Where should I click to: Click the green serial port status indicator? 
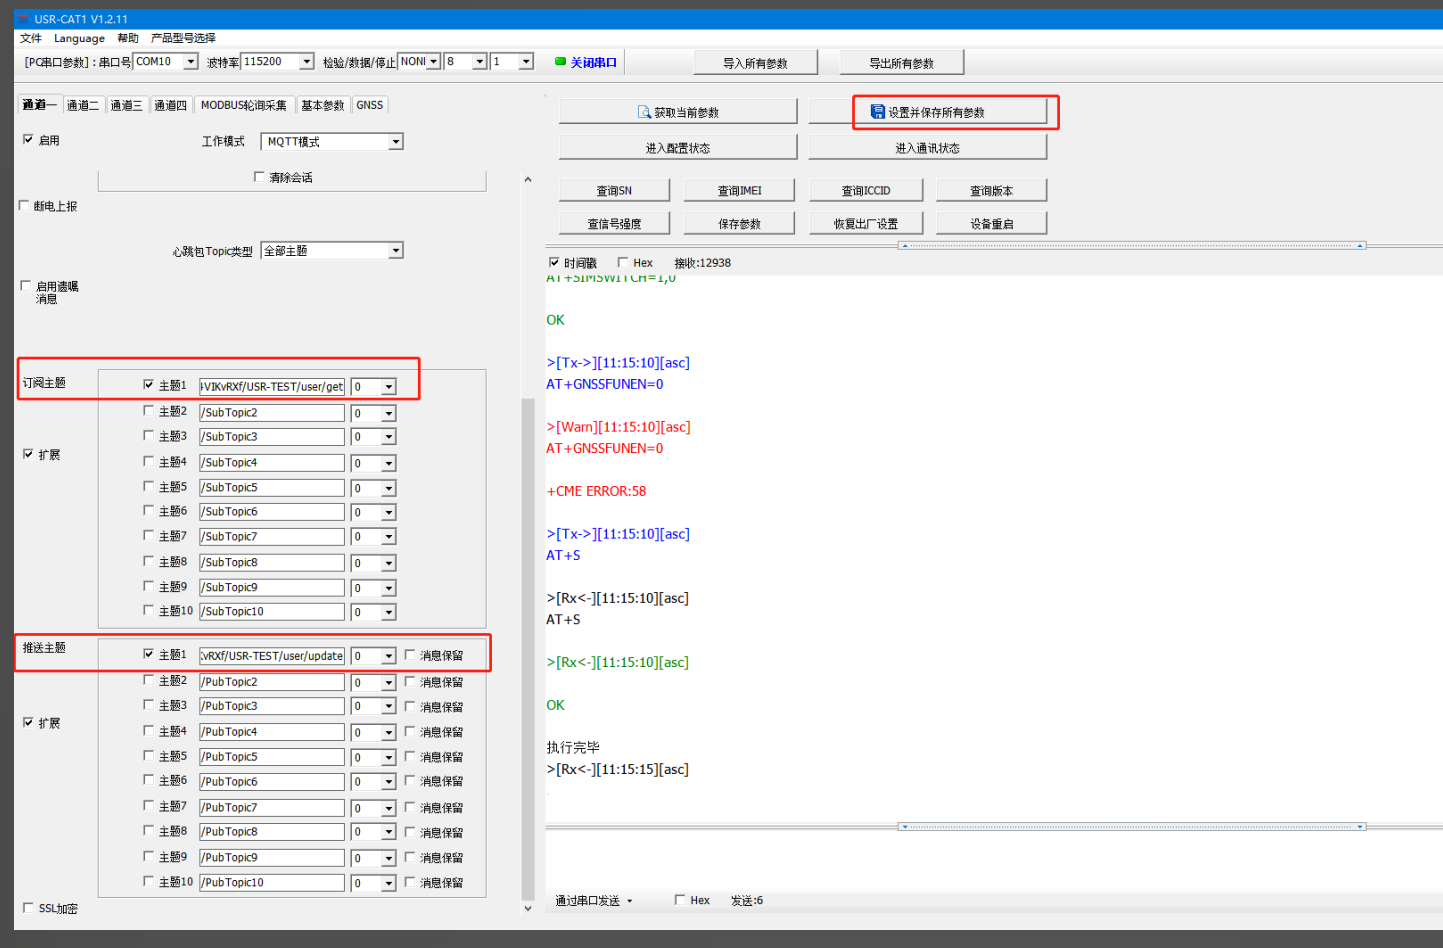pos(560,62)
